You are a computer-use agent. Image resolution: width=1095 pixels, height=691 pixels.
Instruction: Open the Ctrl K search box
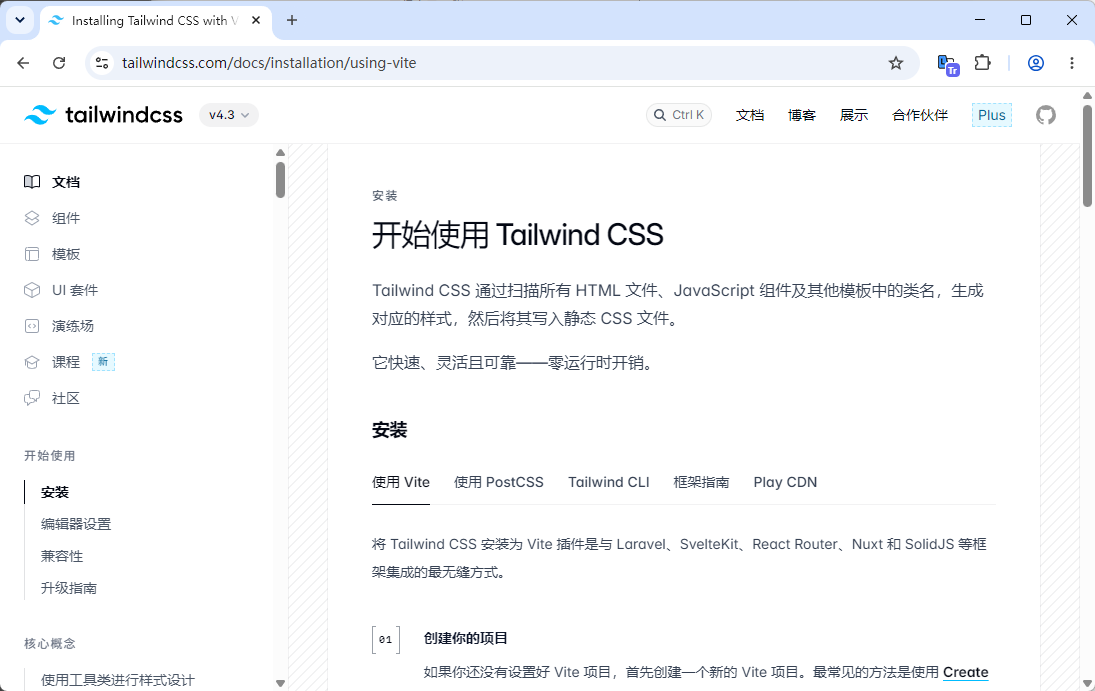pos(679,115)
